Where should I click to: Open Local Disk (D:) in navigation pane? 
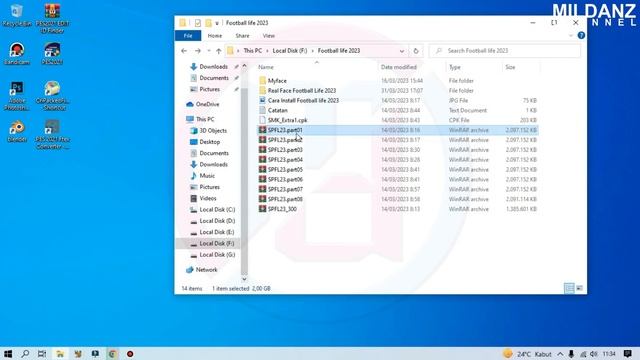click(x=217, y=221)
